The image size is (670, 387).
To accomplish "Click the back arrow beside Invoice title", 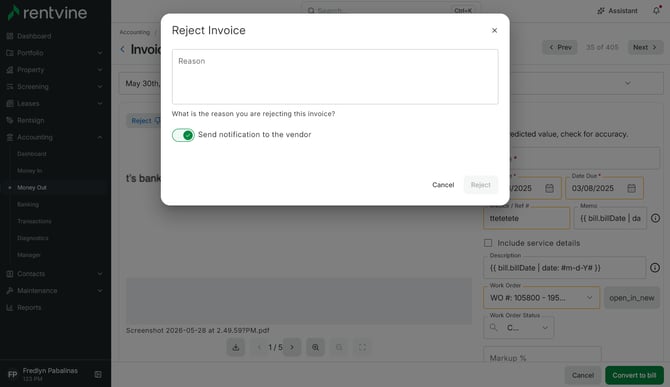I will [123, 50].
